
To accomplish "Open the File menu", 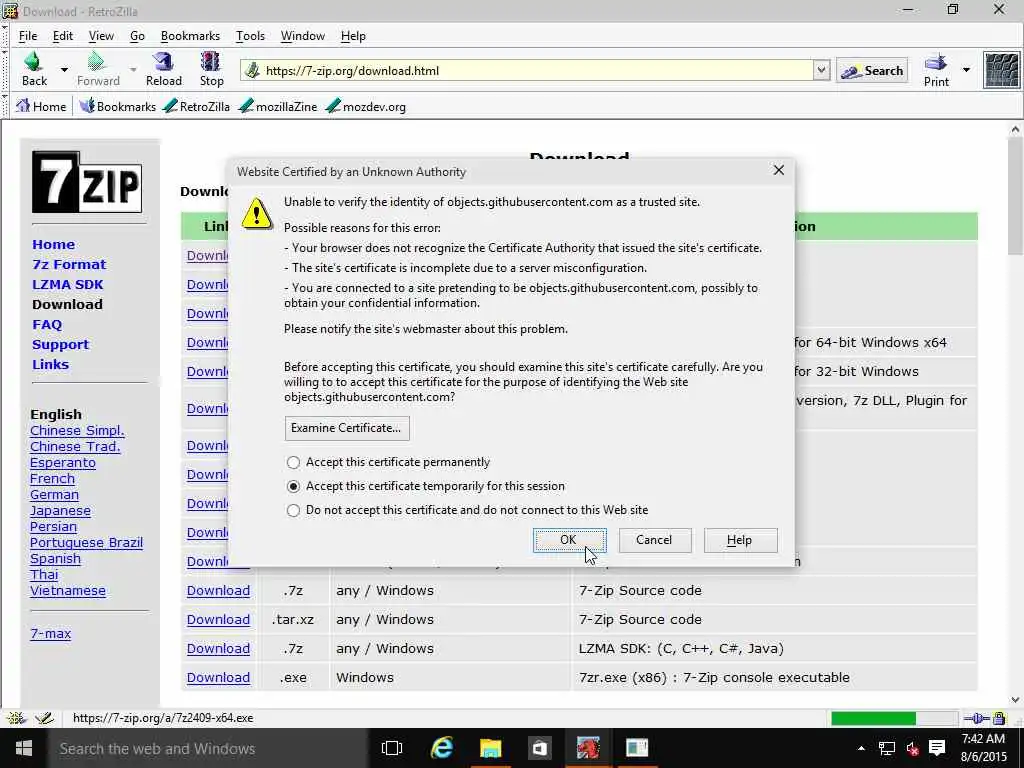I will click(27, 36).
